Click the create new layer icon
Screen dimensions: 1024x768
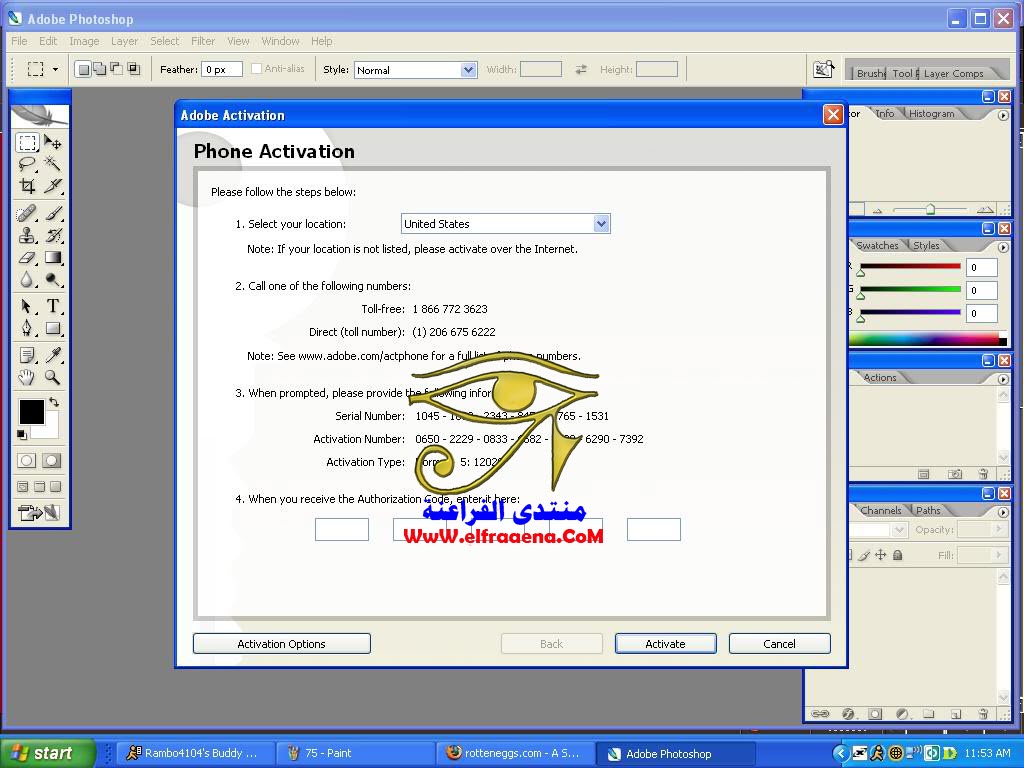coord(955,714)
